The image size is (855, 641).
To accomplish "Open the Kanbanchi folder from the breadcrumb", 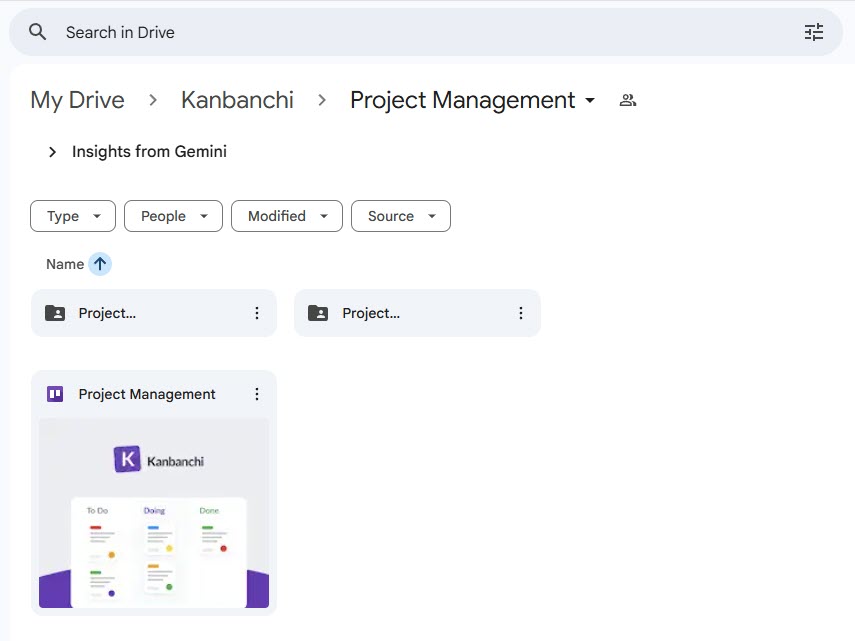I will [x=237, y=100].
